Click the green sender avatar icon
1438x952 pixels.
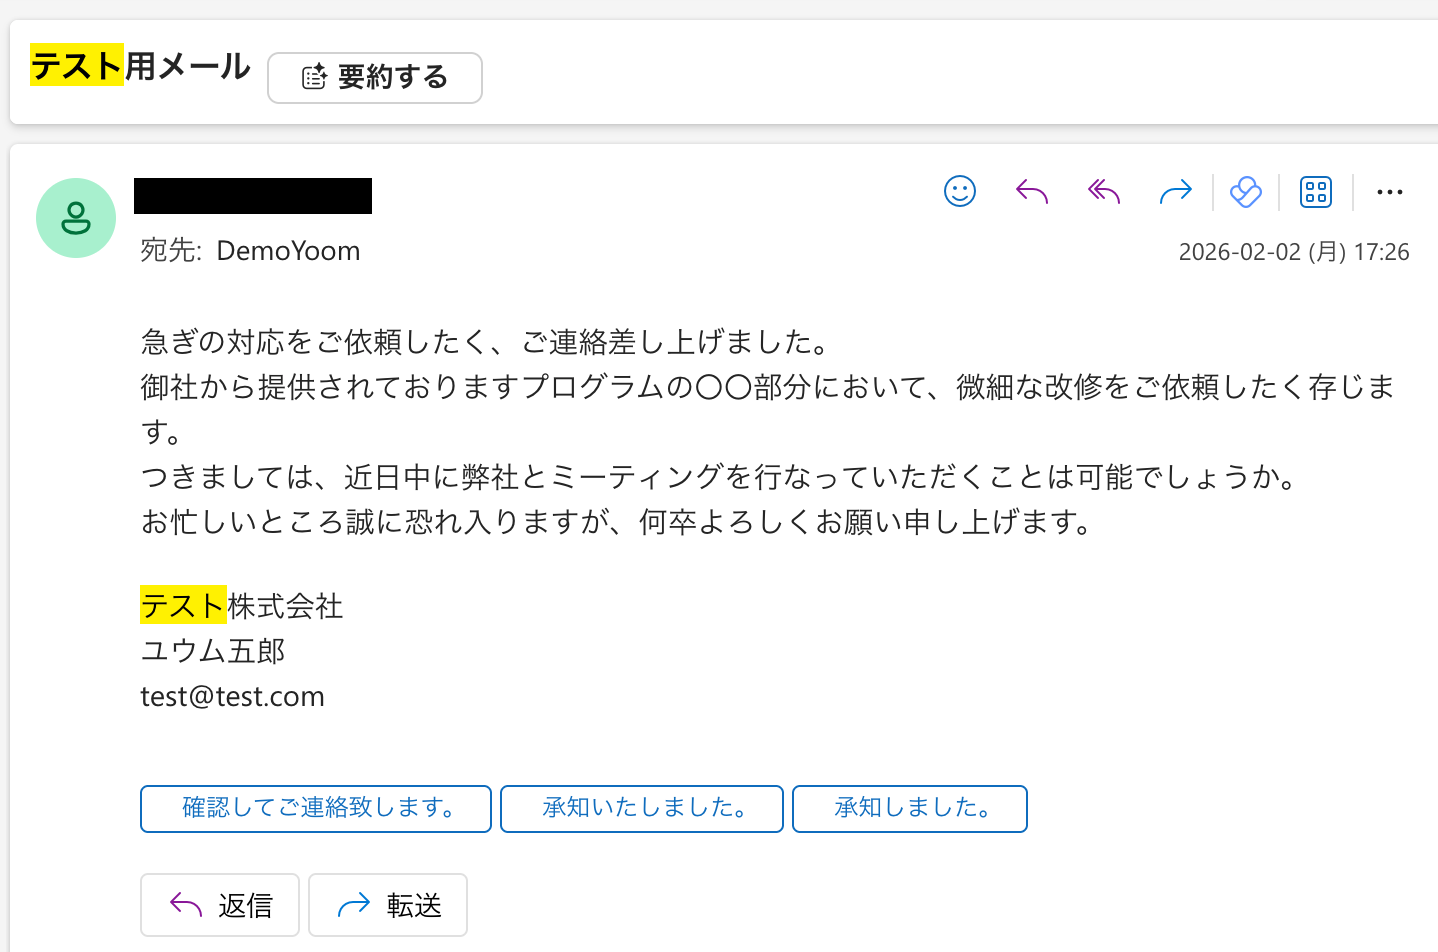coord(76,218)
